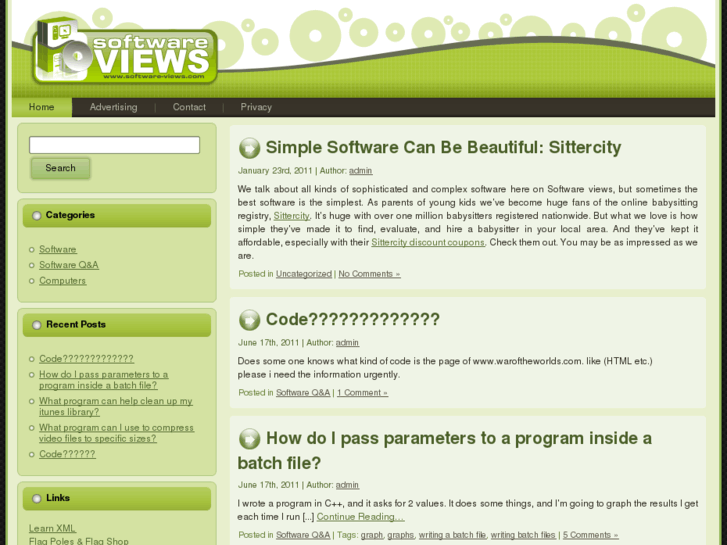
Task: Open the Advertising navigation item
Action: [x=113, y=107]
